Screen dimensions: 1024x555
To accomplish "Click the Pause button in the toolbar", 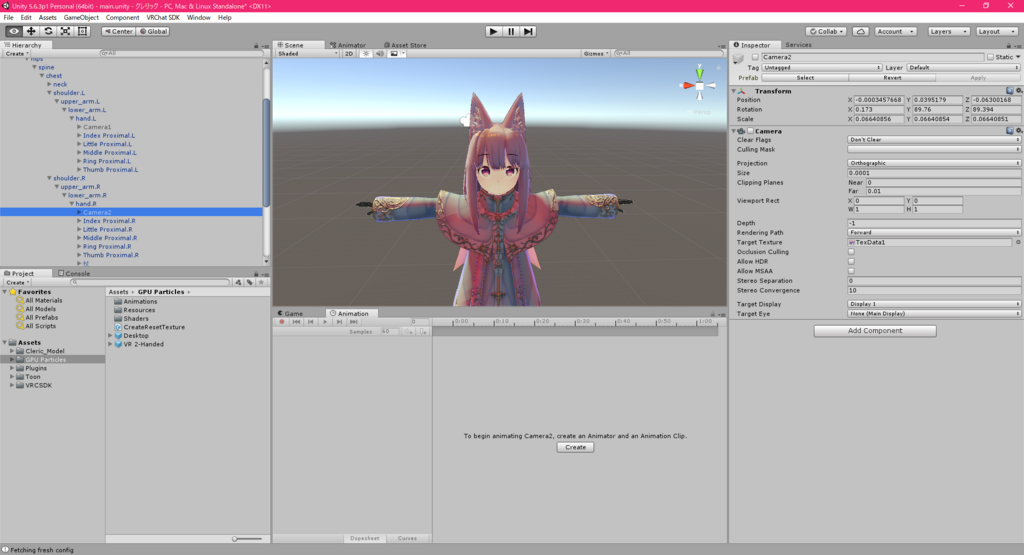I will point(511,31).
